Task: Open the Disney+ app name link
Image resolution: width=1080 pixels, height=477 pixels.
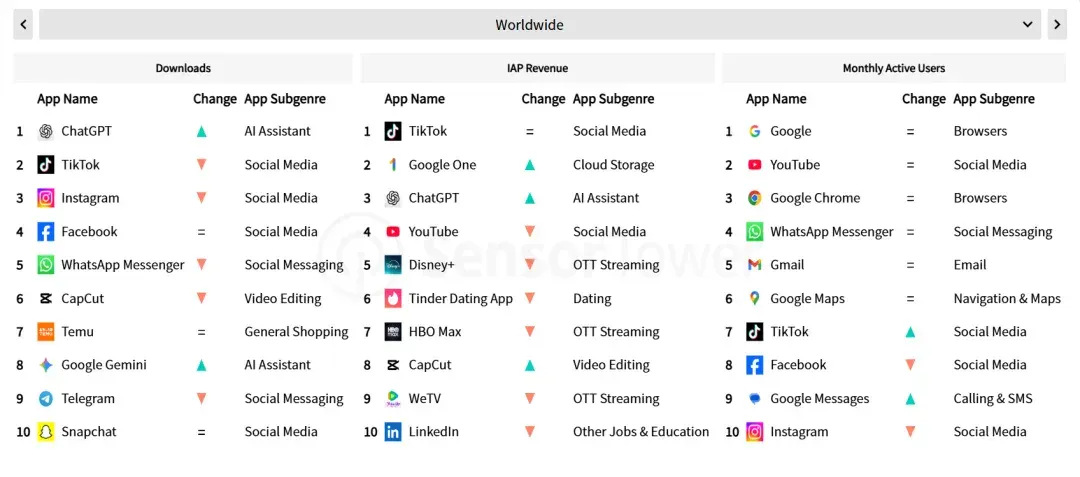Action: 431,265
